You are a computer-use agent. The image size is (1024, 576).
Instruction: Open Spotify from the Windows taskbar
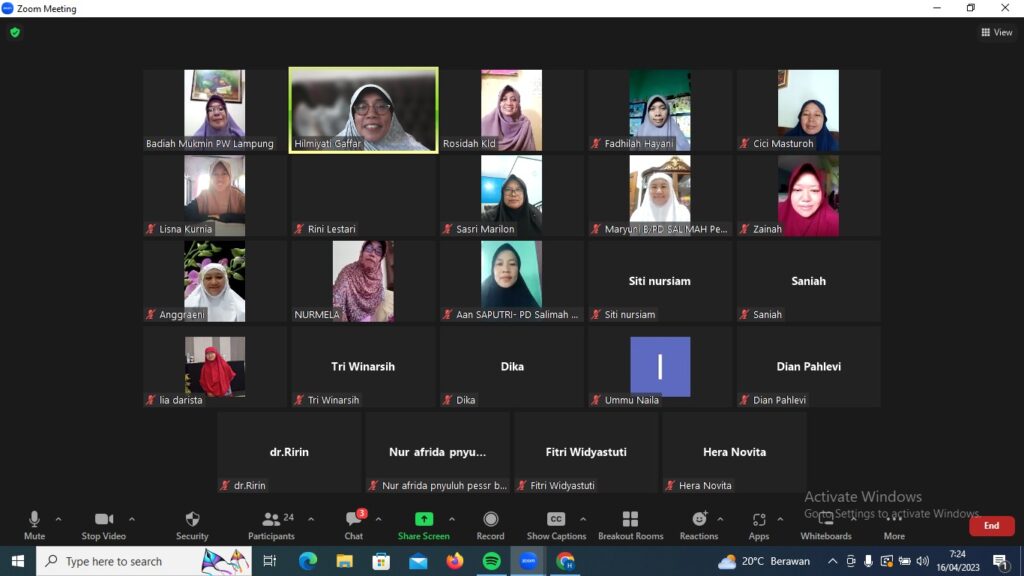pos(492,561)
